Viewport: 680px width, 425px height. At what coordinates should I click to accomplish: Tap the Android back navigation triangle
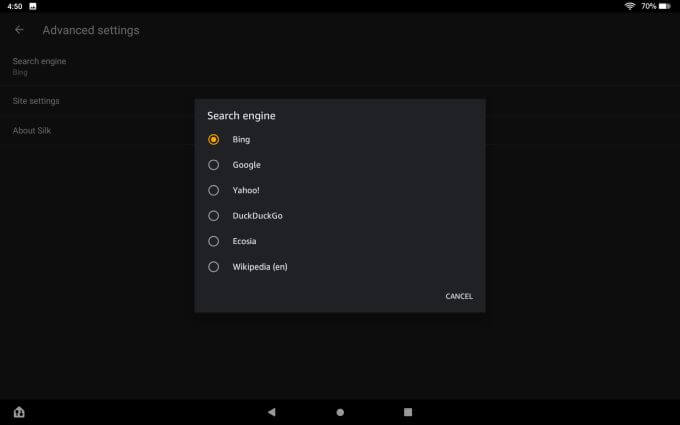click(271, 412)
